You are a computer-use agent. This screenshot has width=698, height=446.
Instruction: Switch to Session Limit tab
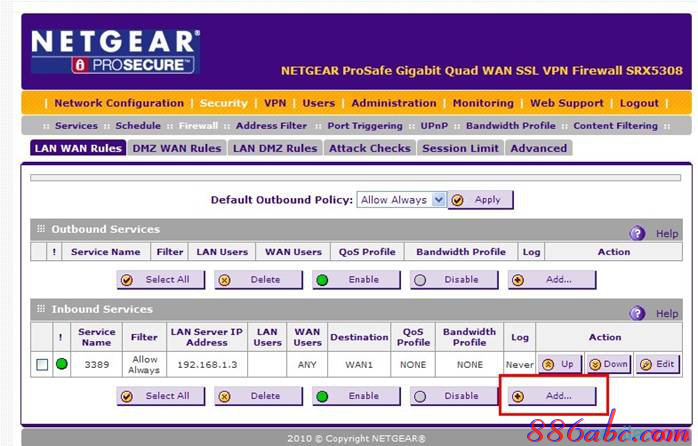pos(460,148)
